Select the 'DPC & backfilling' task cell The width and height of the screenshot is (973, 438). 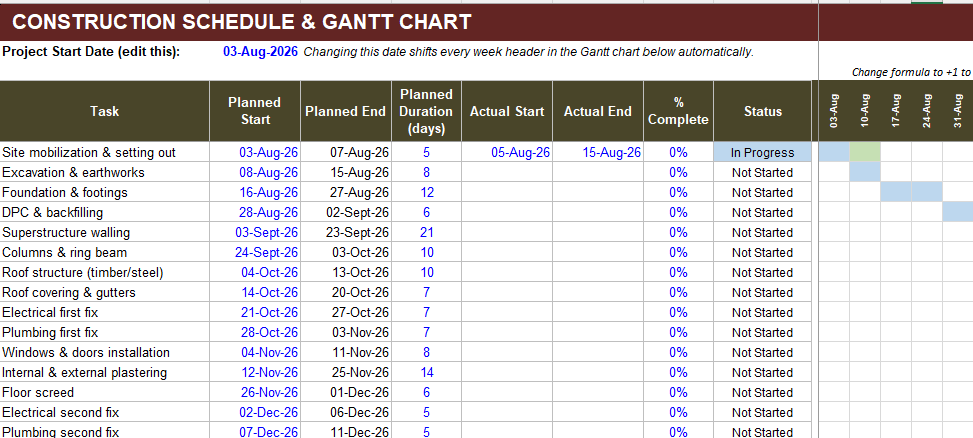105,212
